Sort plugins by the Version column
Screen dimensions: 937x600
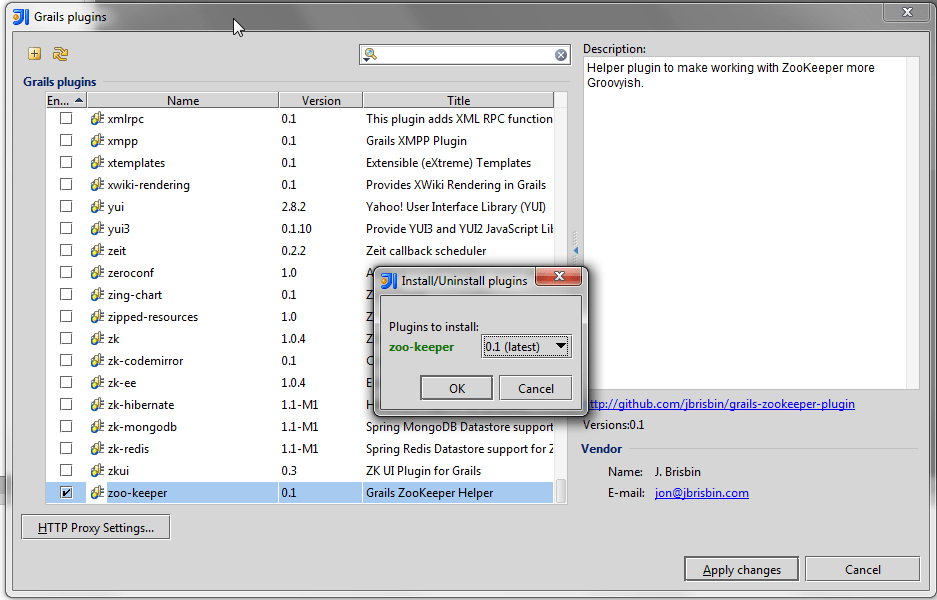coord(321,100)
